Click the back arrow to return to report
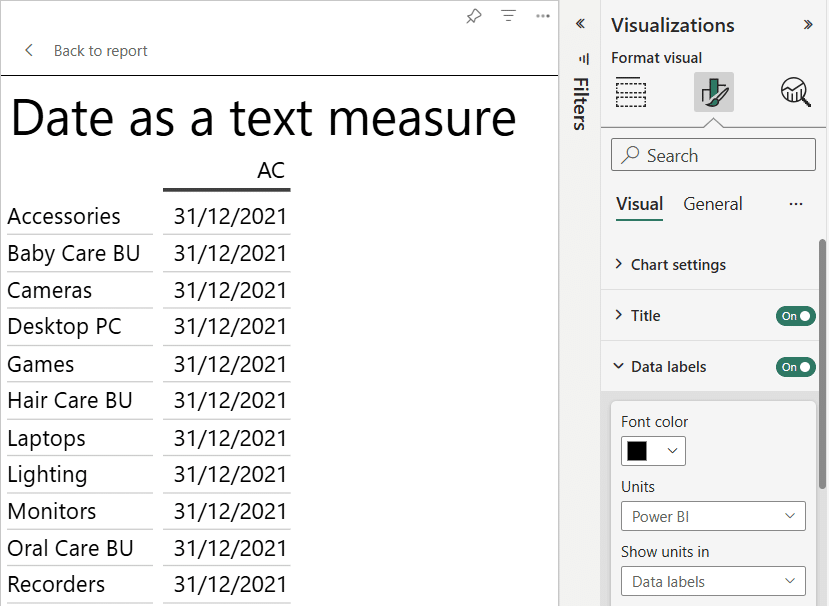Viewport: 829px width, 606px height. pos(29,51)
